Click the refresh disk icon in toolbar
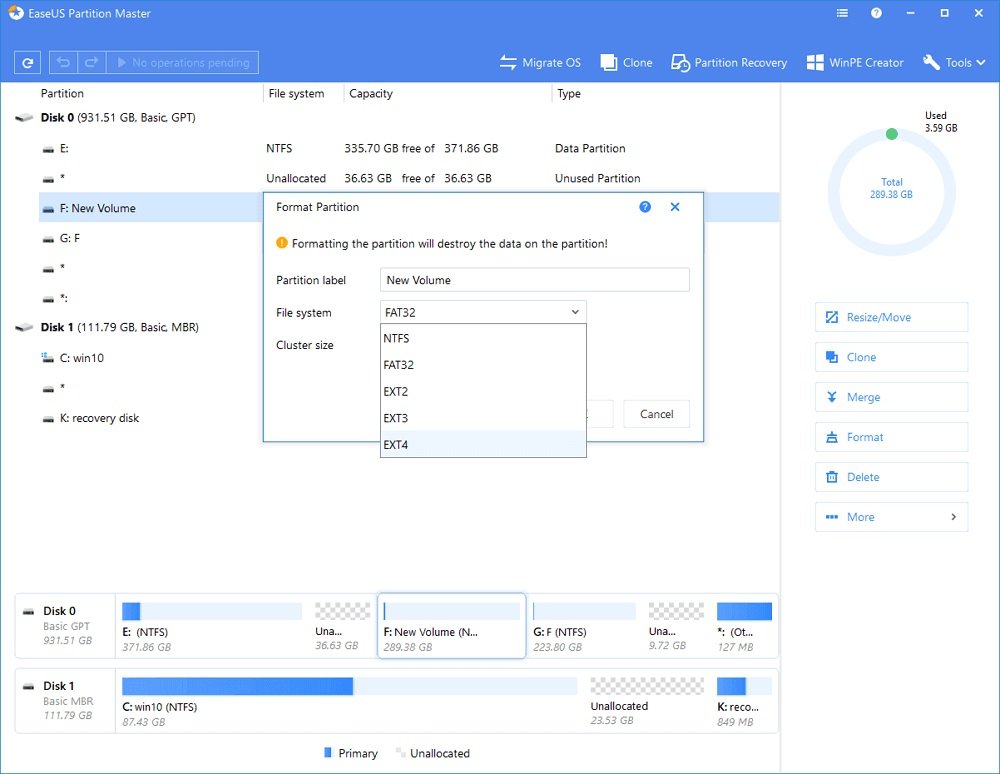This screenshot has height=774, width=1000. click(x=27, y=62)
